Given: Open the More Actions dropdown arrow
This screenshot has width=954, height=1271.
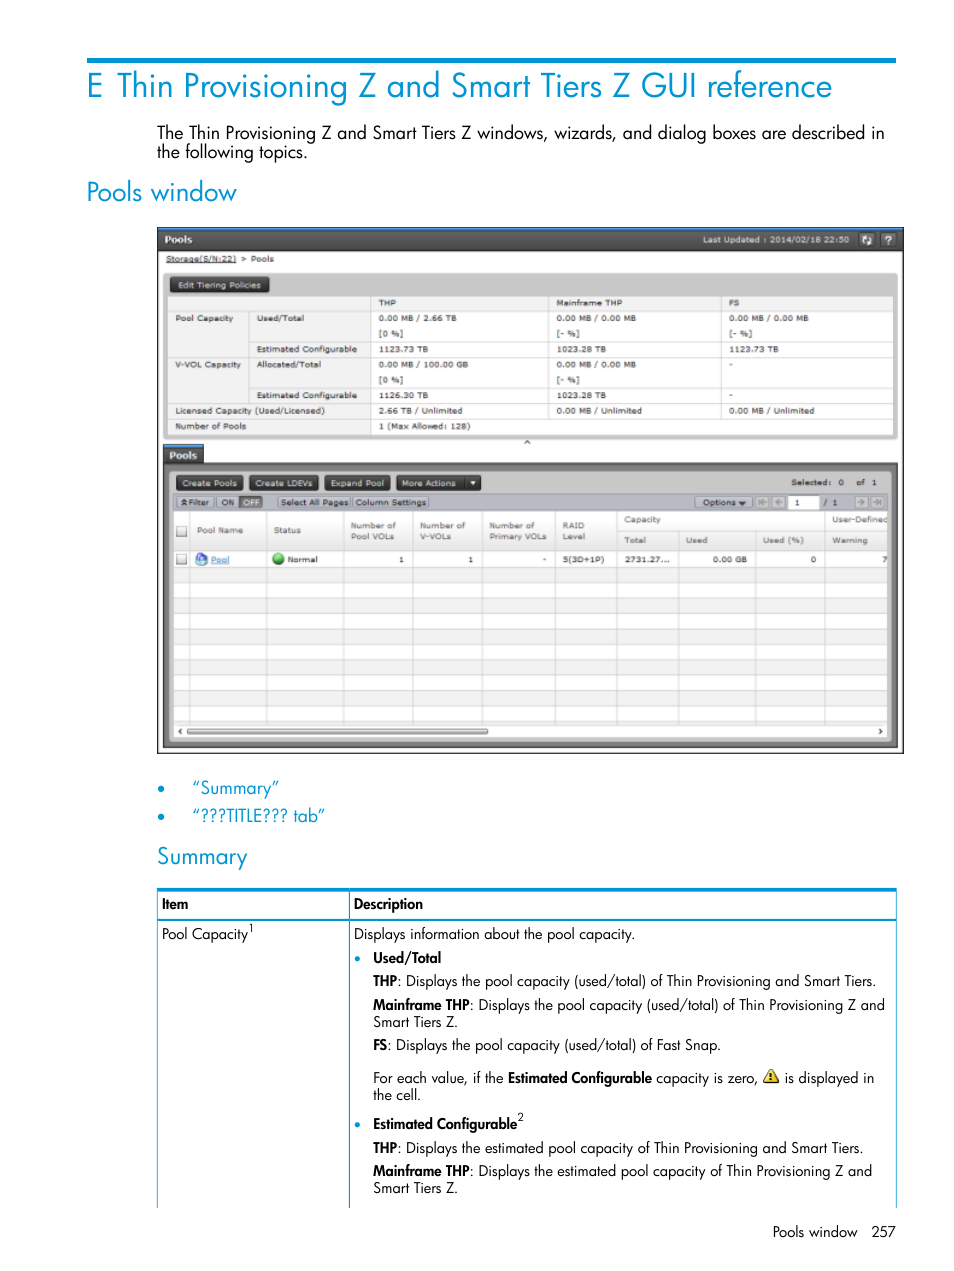Looking at the screenshot, I should [473, 483].
